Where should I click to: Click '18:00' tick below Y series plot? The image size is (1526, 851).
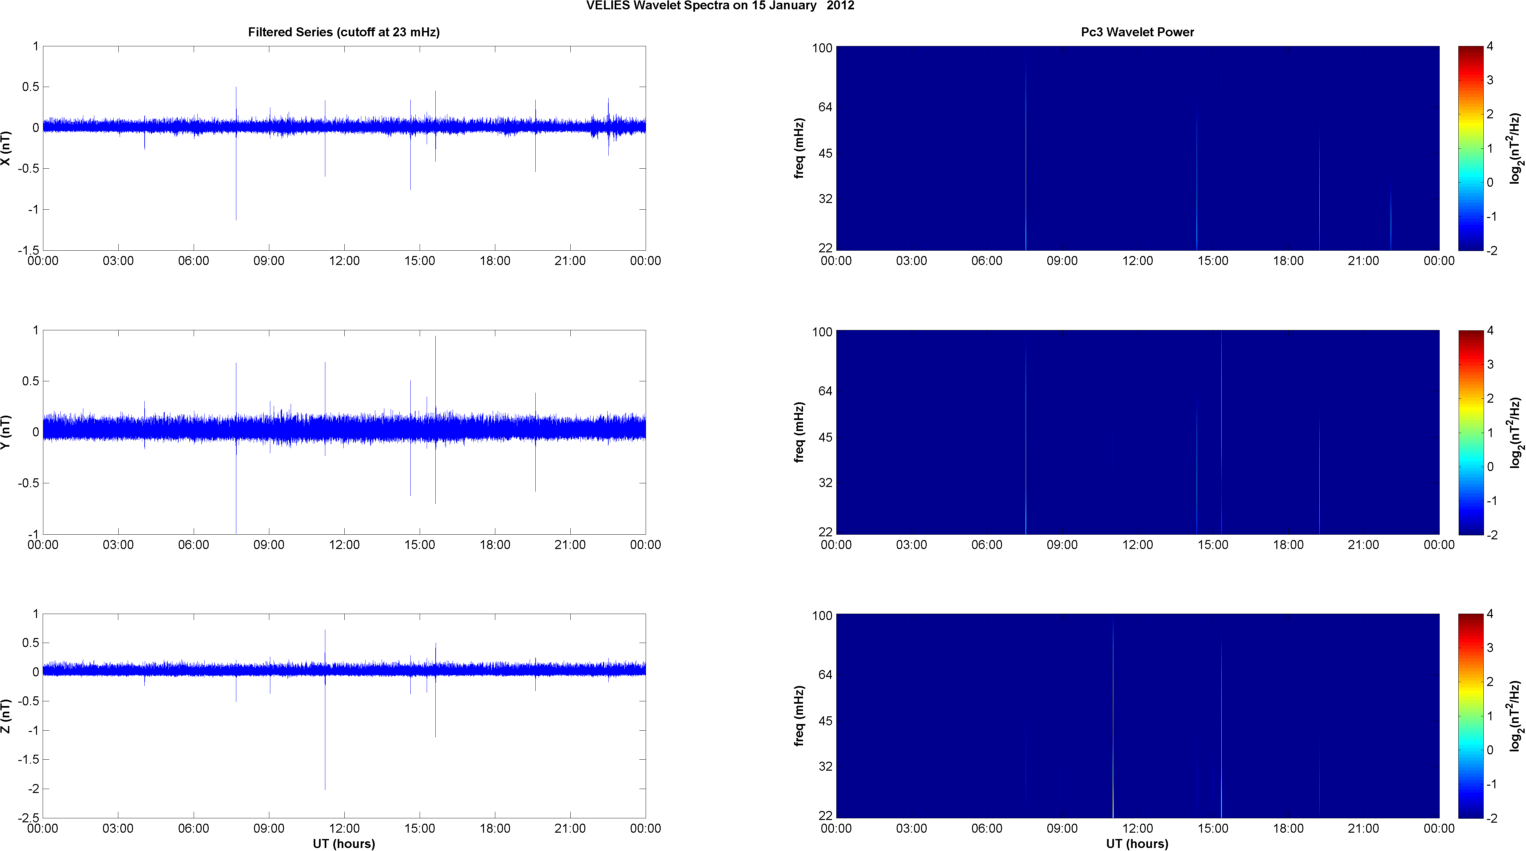495,545
